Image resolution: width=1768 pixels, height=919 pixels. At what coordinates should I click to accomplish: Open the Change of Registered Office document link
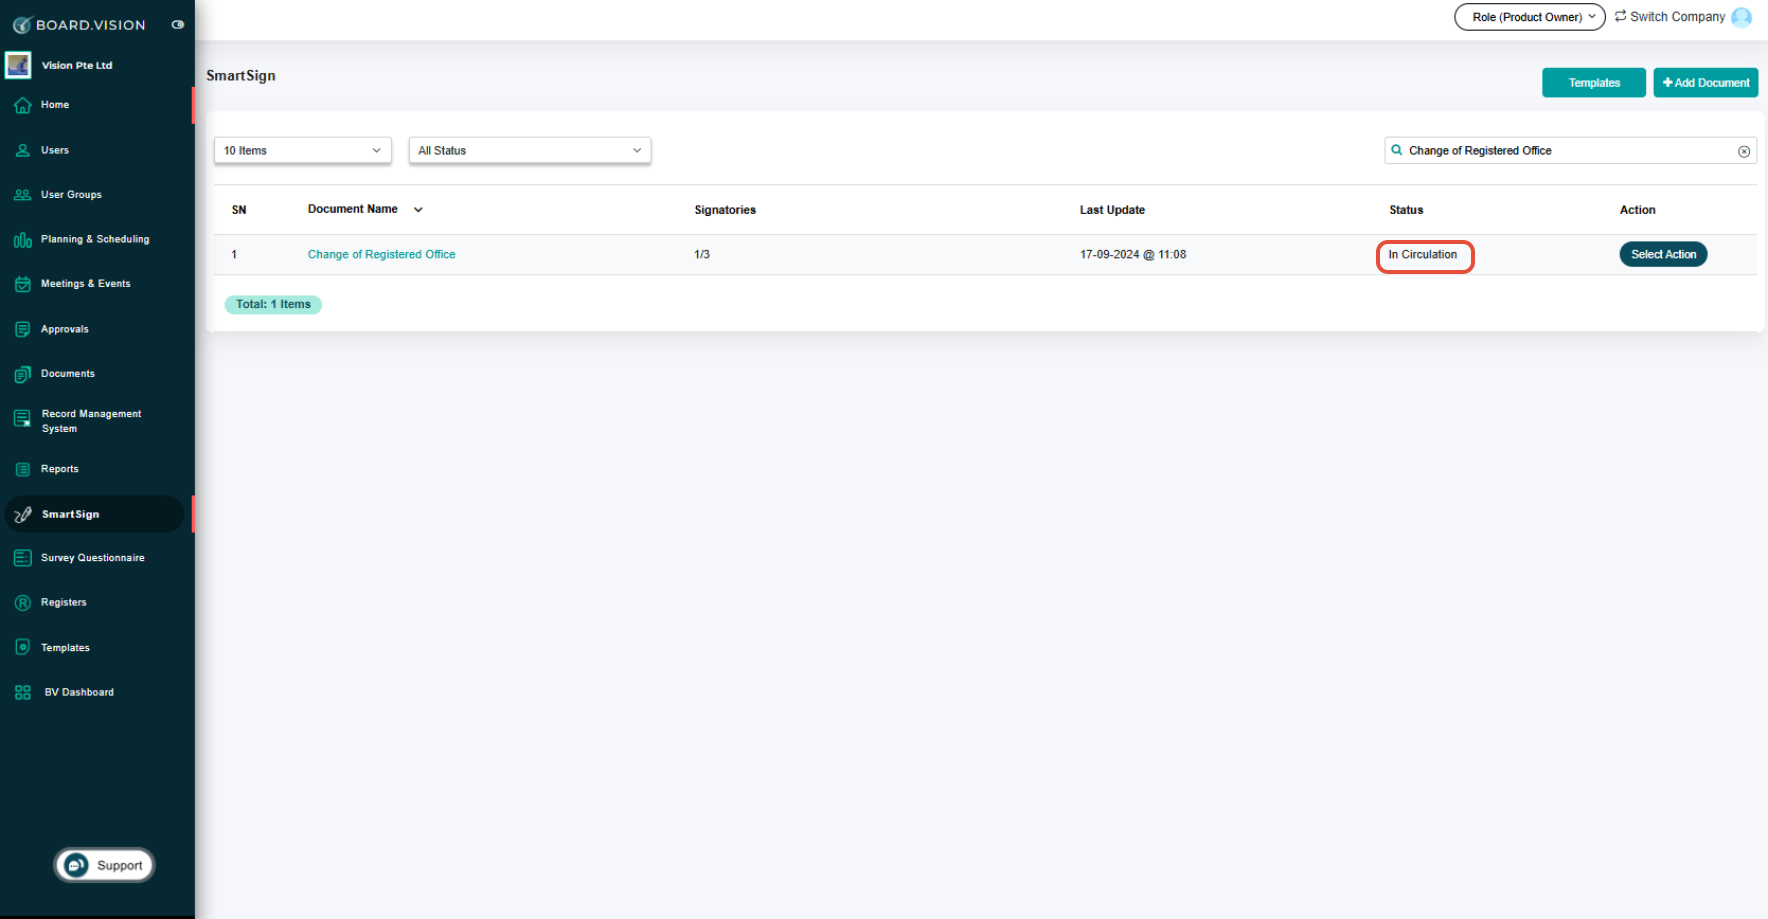tap(381, 255)
